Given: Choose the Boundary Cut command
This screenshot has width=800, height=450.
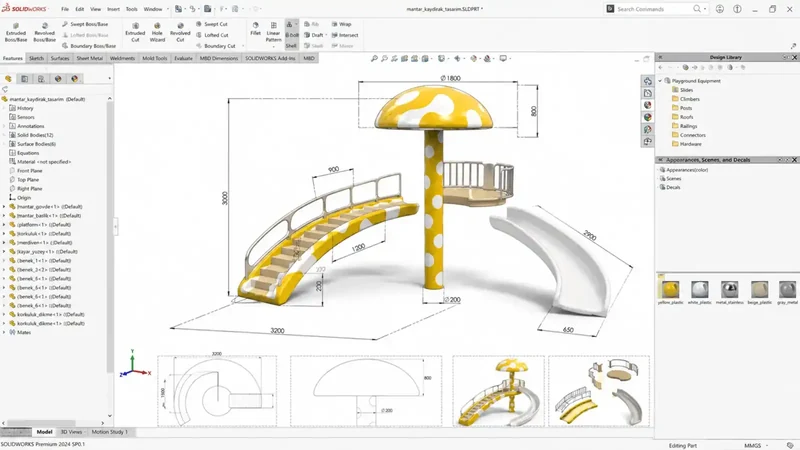Looking at the screenshot, I should 215,46.
